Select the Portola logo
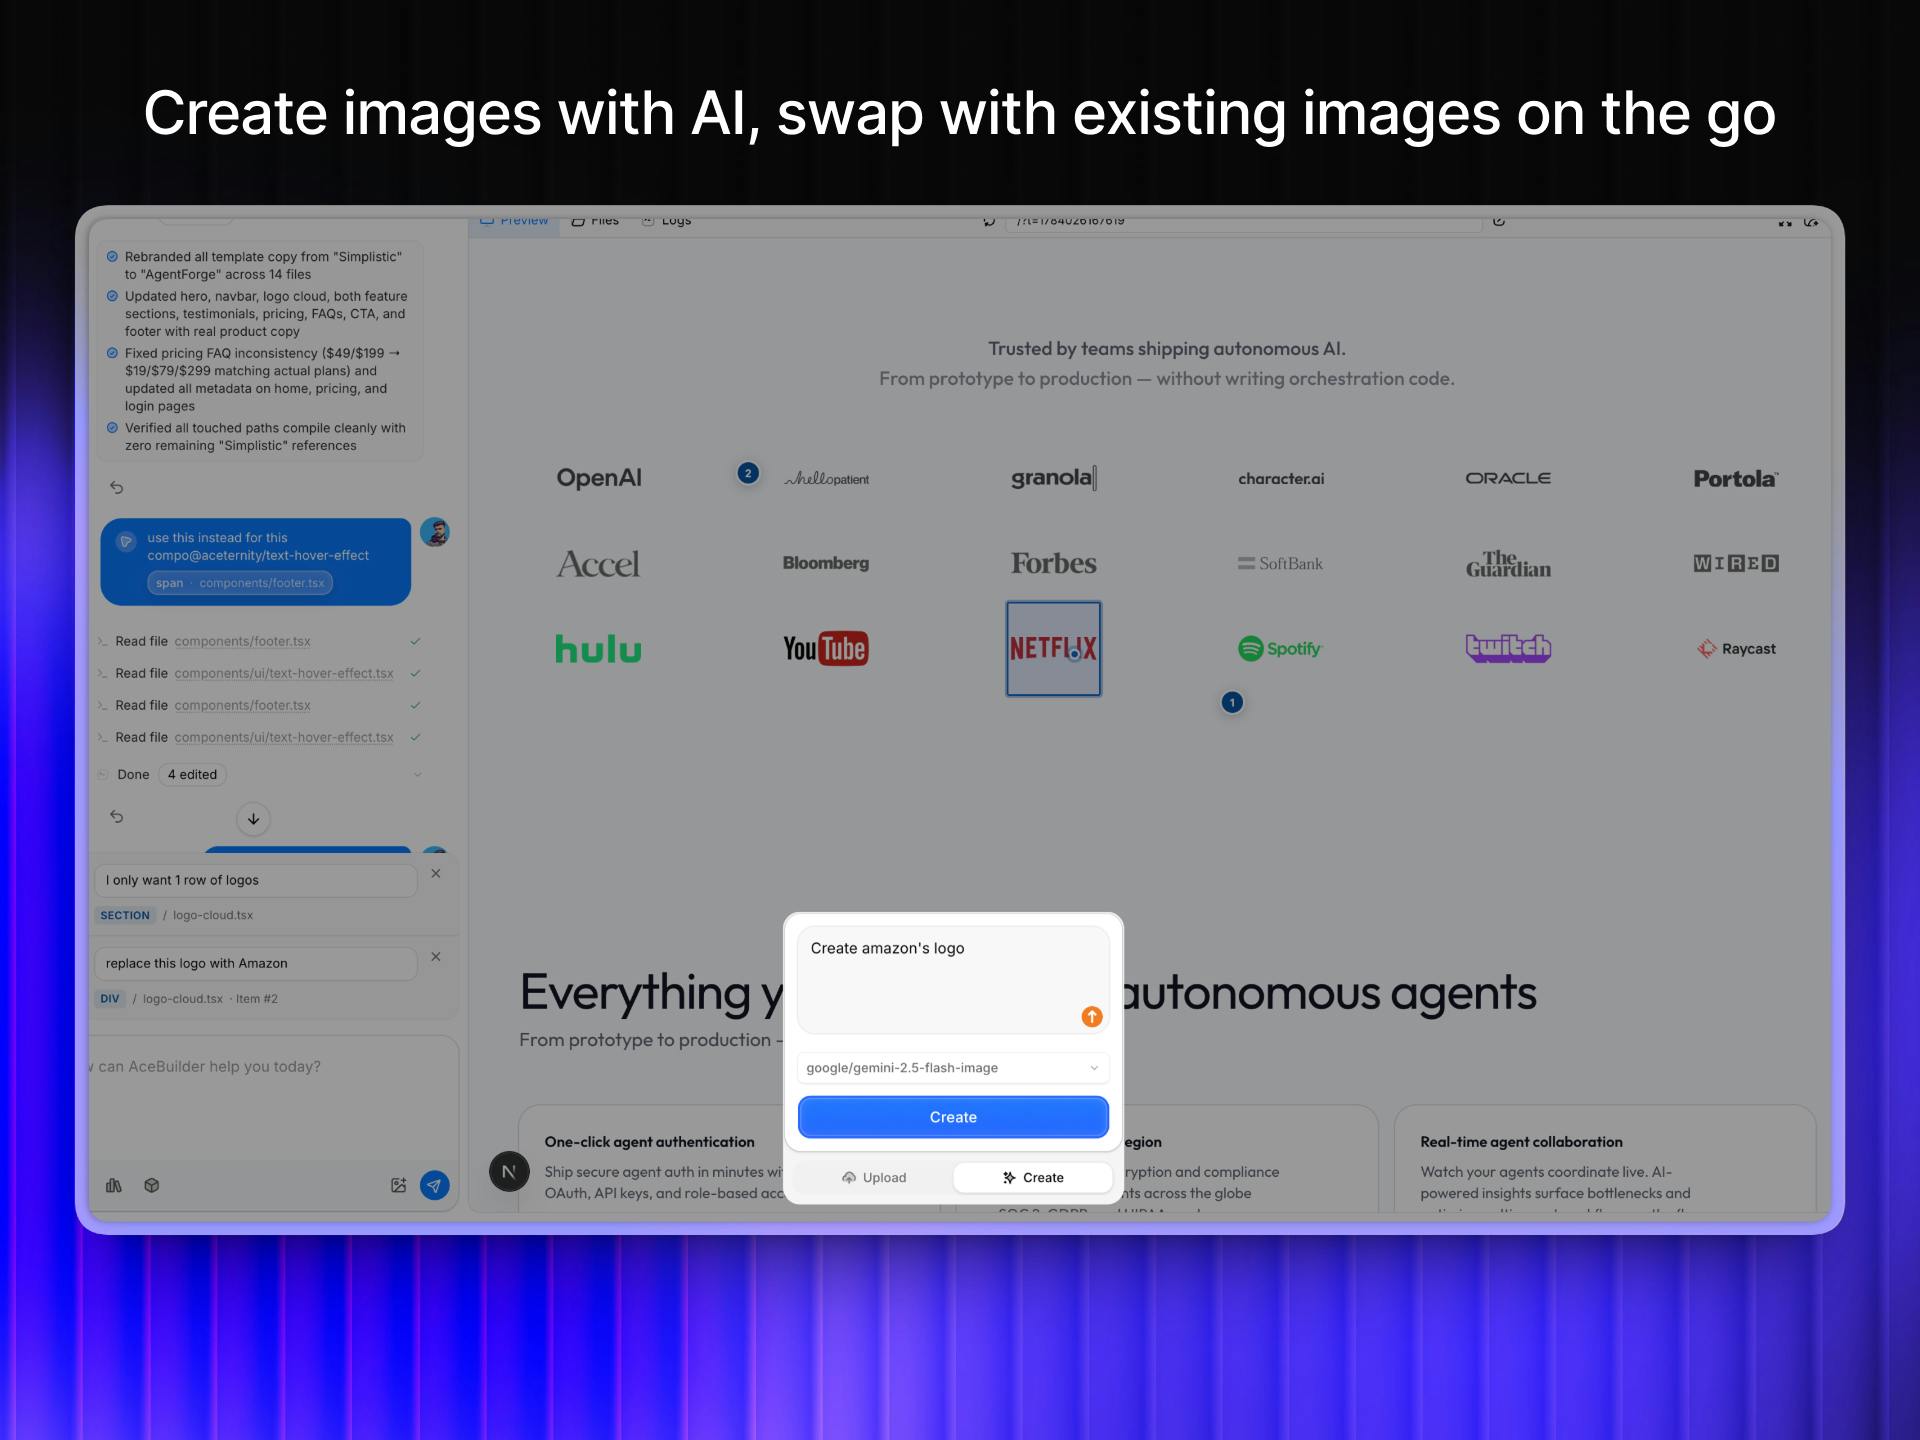The width and height of the screenshot is (1920, 1440). coord(1736,479)
